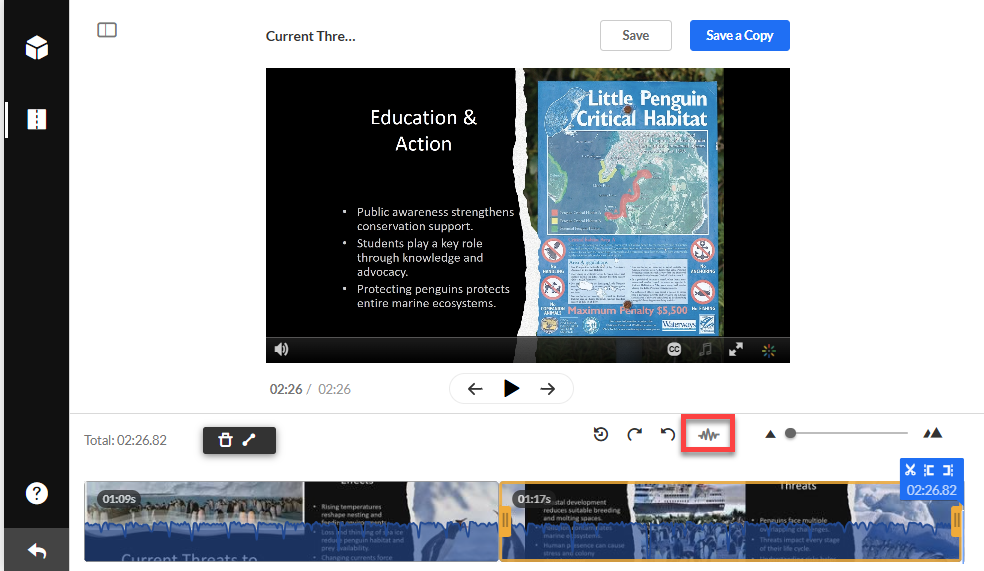
Task: Click the right trim handle of 01:17s clip
Action: pyautogui.click(x=956, y=521)
